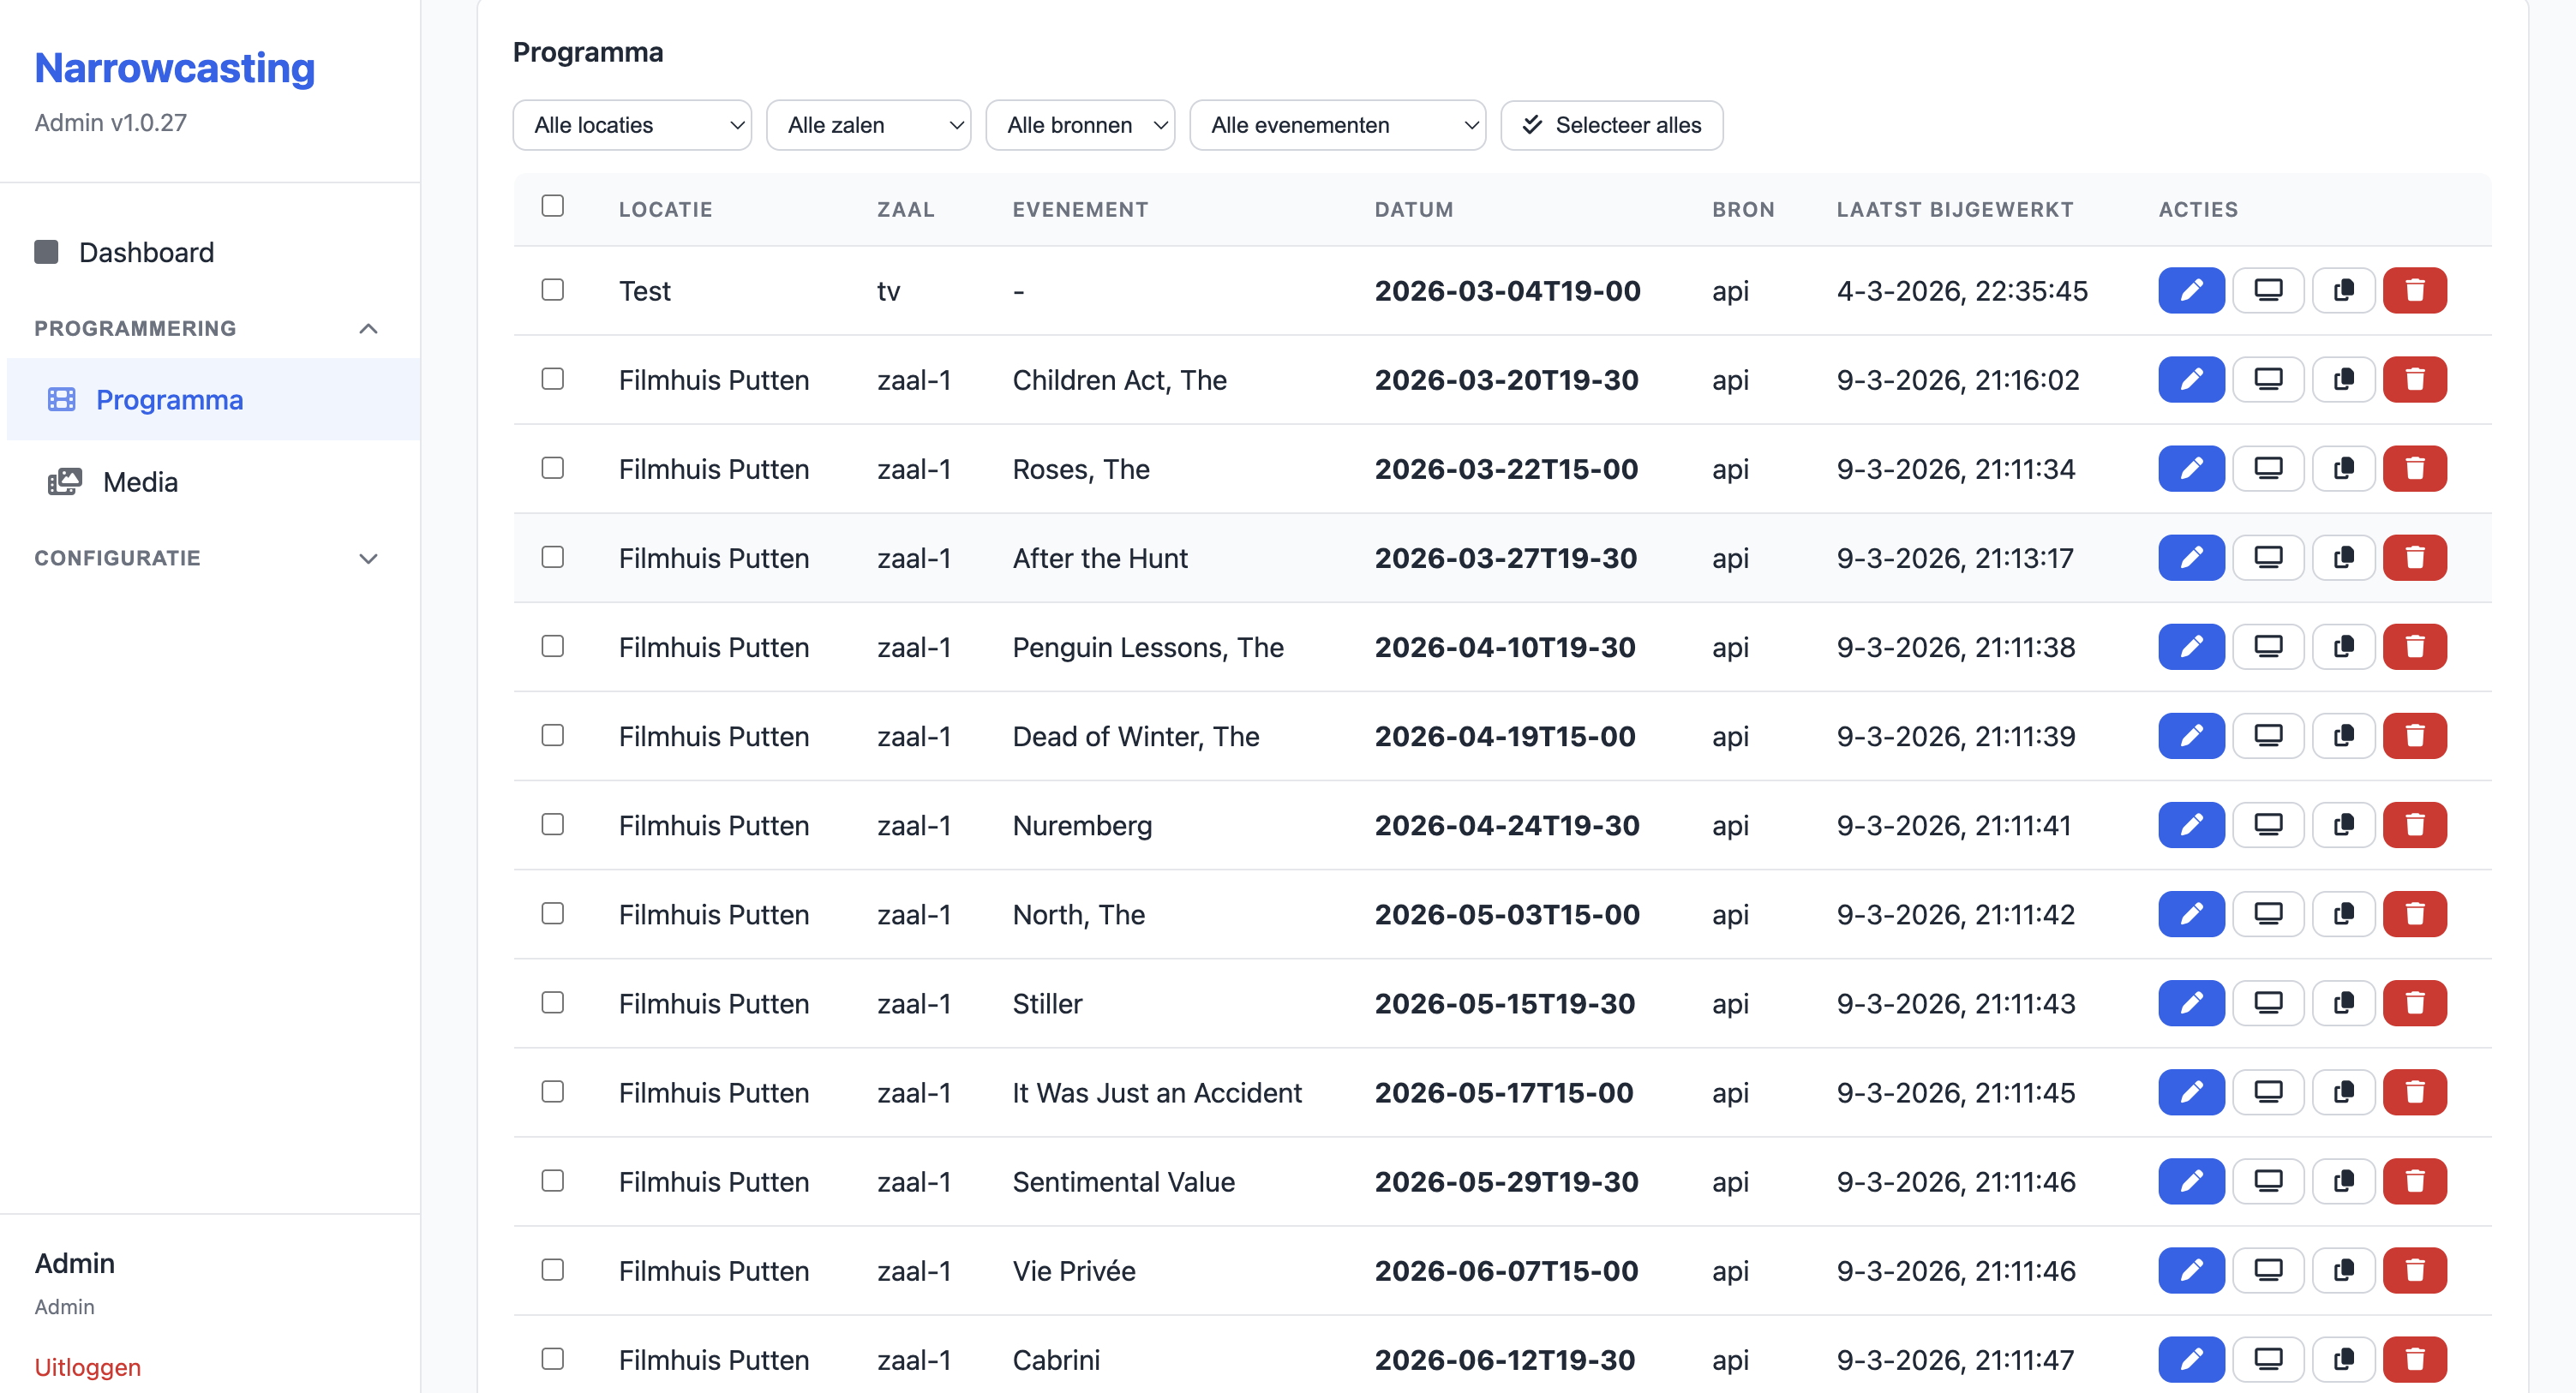Open screen preview for Stiller
Viewport: 2576px width, 1393px height.
(2267, 1003)
